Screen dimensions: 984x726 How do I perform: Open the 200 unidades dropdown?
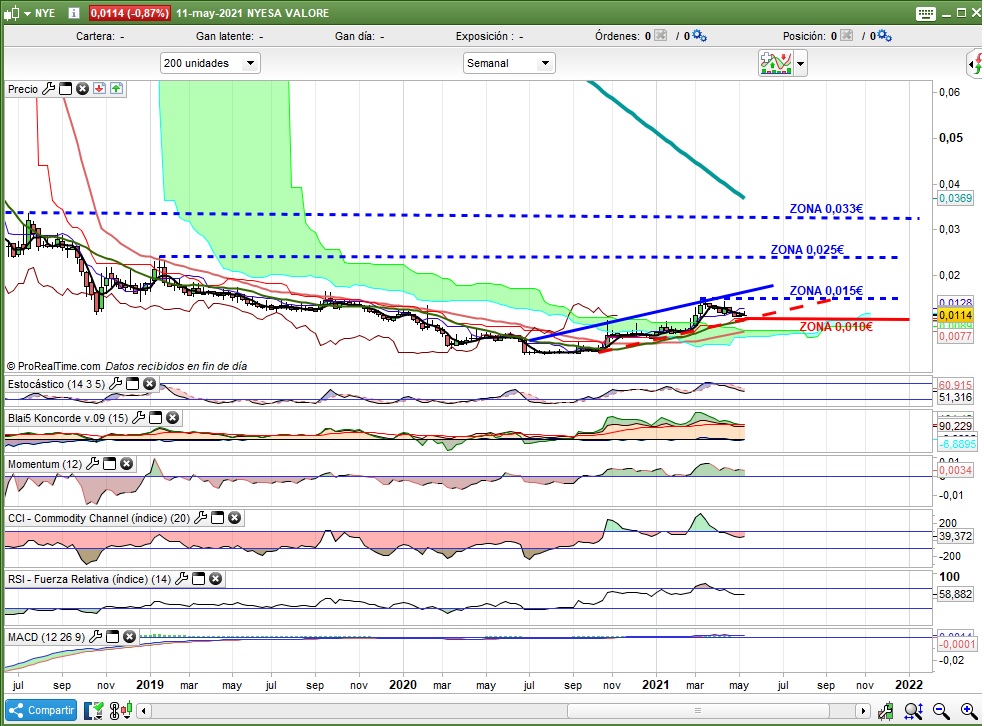click(210, 63)
